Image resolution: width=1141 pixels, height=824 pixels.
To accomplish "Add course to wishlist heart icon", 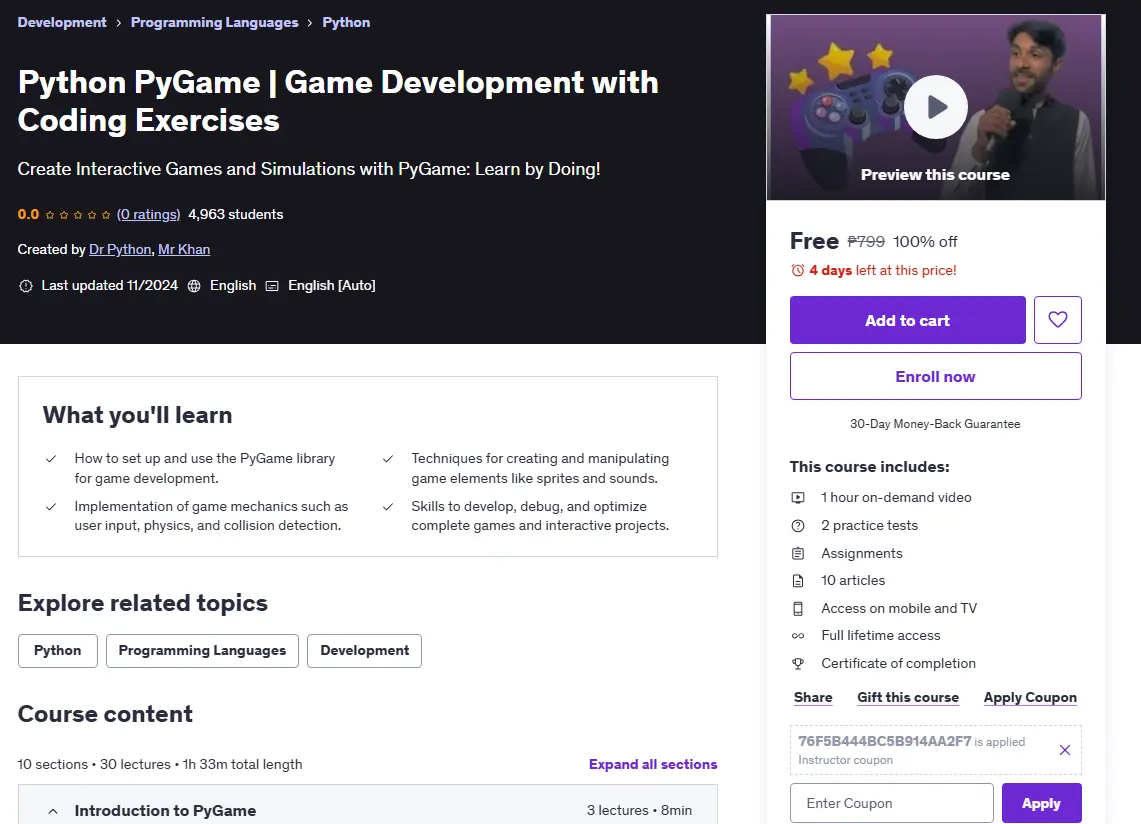I will (x=1057, y=320).
